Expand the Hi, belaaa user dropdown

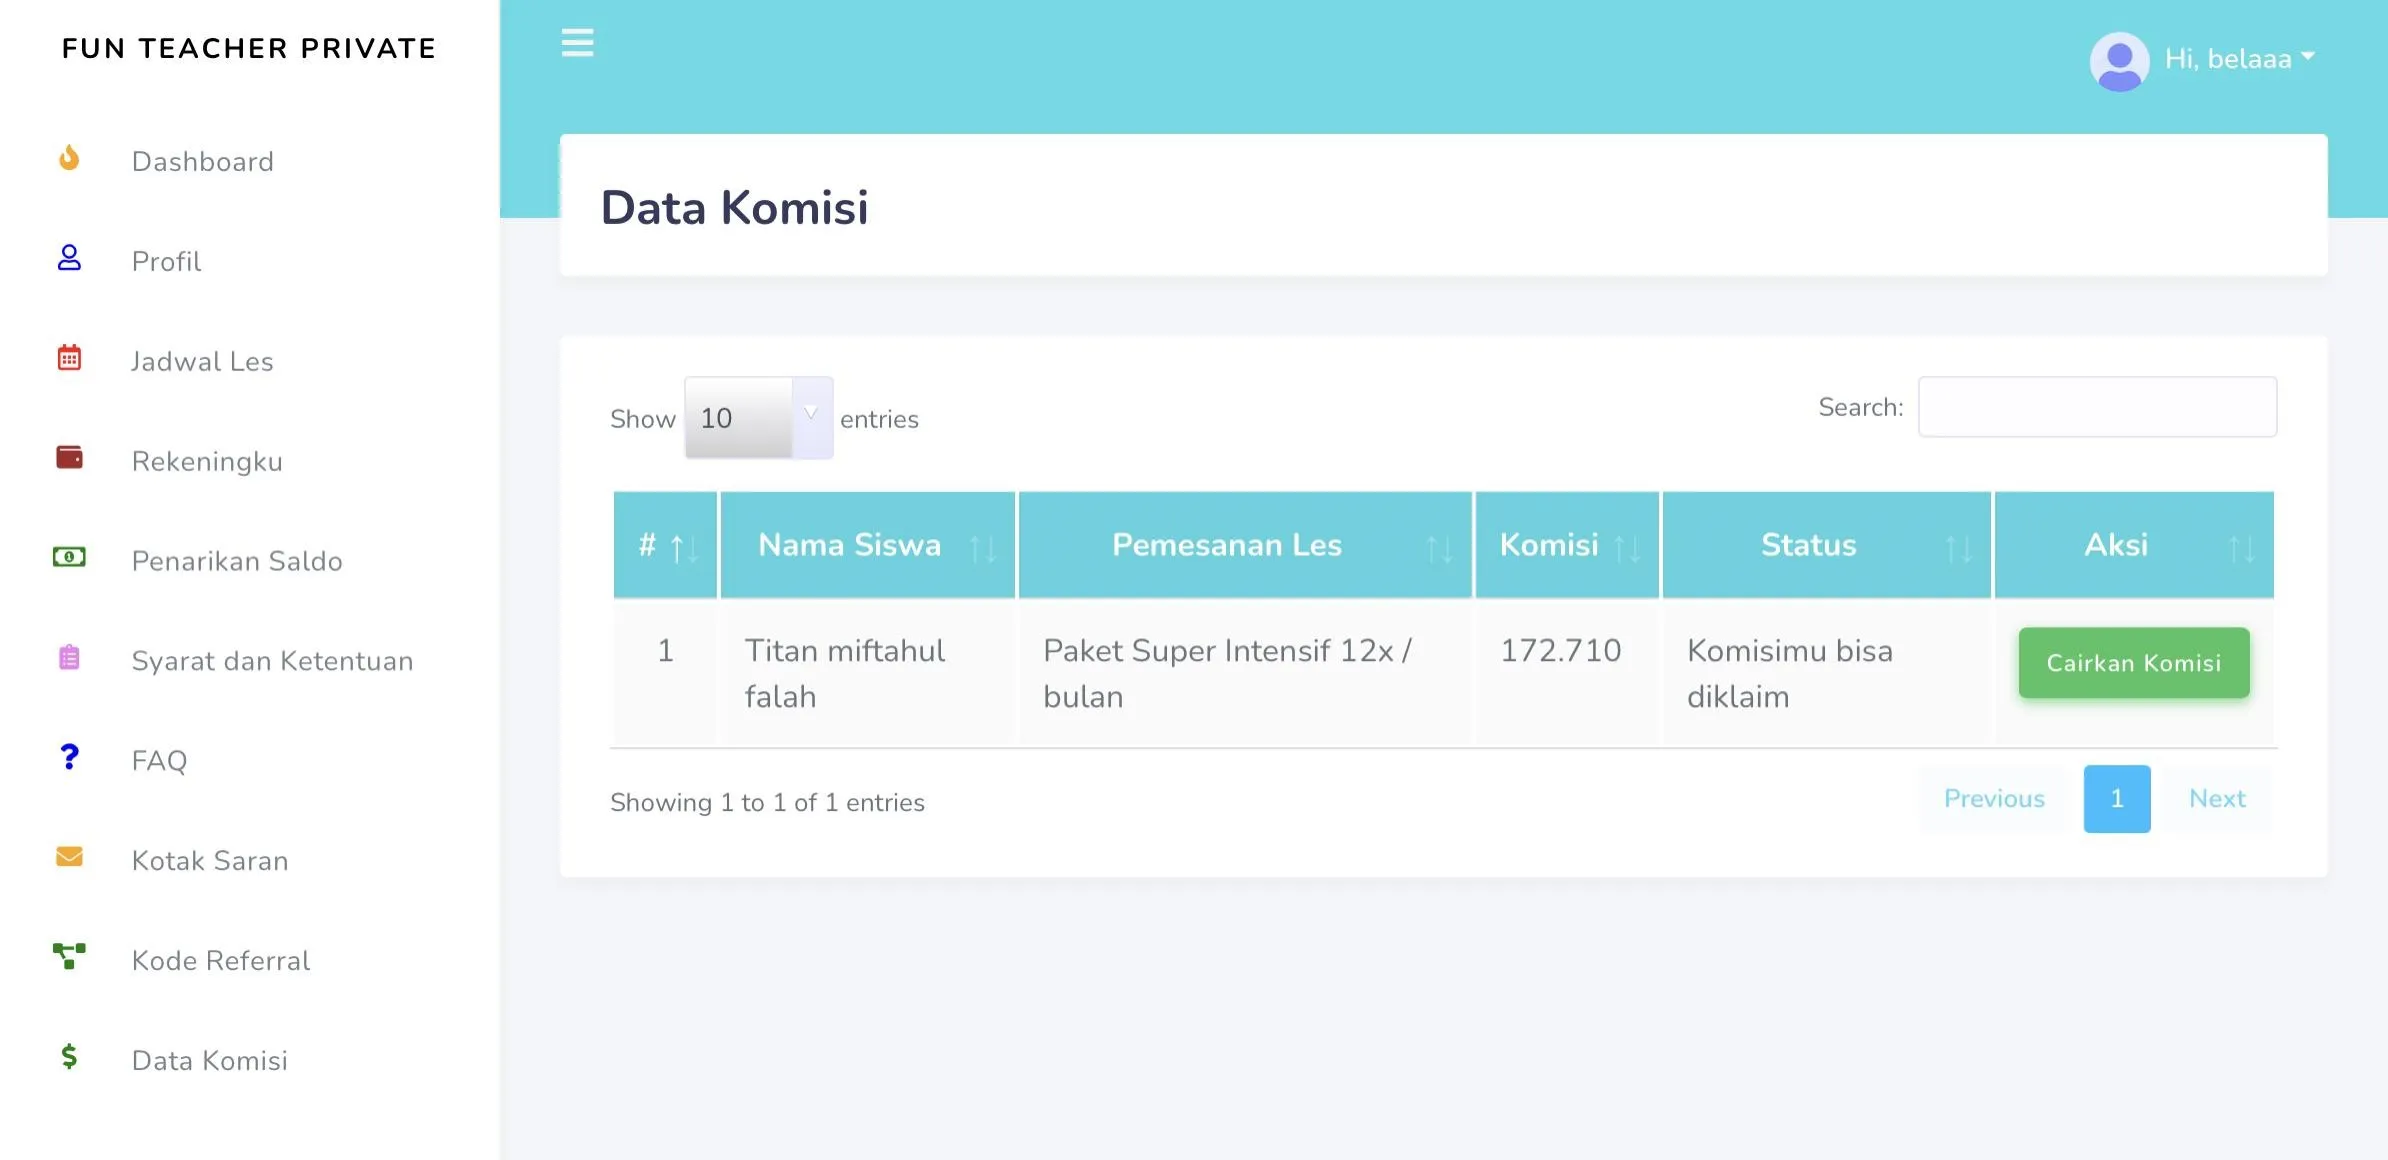[x=2240, y=59]
